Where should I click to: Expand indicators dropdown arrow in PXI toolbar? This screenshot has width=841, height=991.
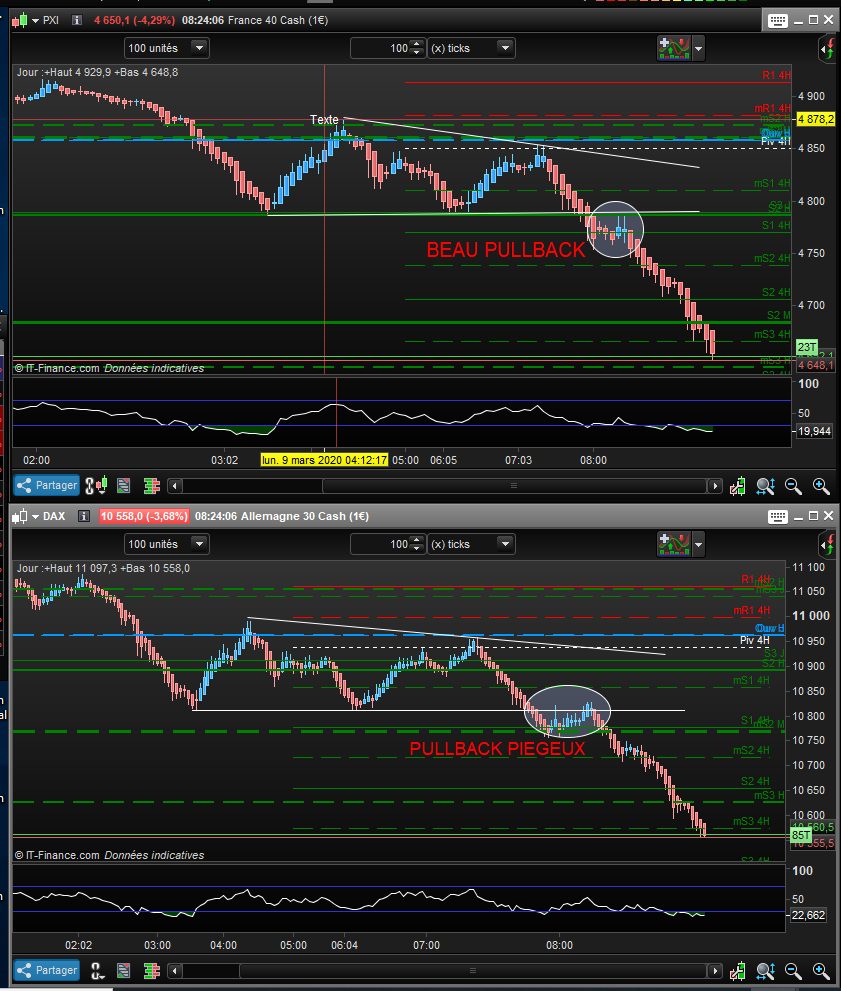click(698, 48)
